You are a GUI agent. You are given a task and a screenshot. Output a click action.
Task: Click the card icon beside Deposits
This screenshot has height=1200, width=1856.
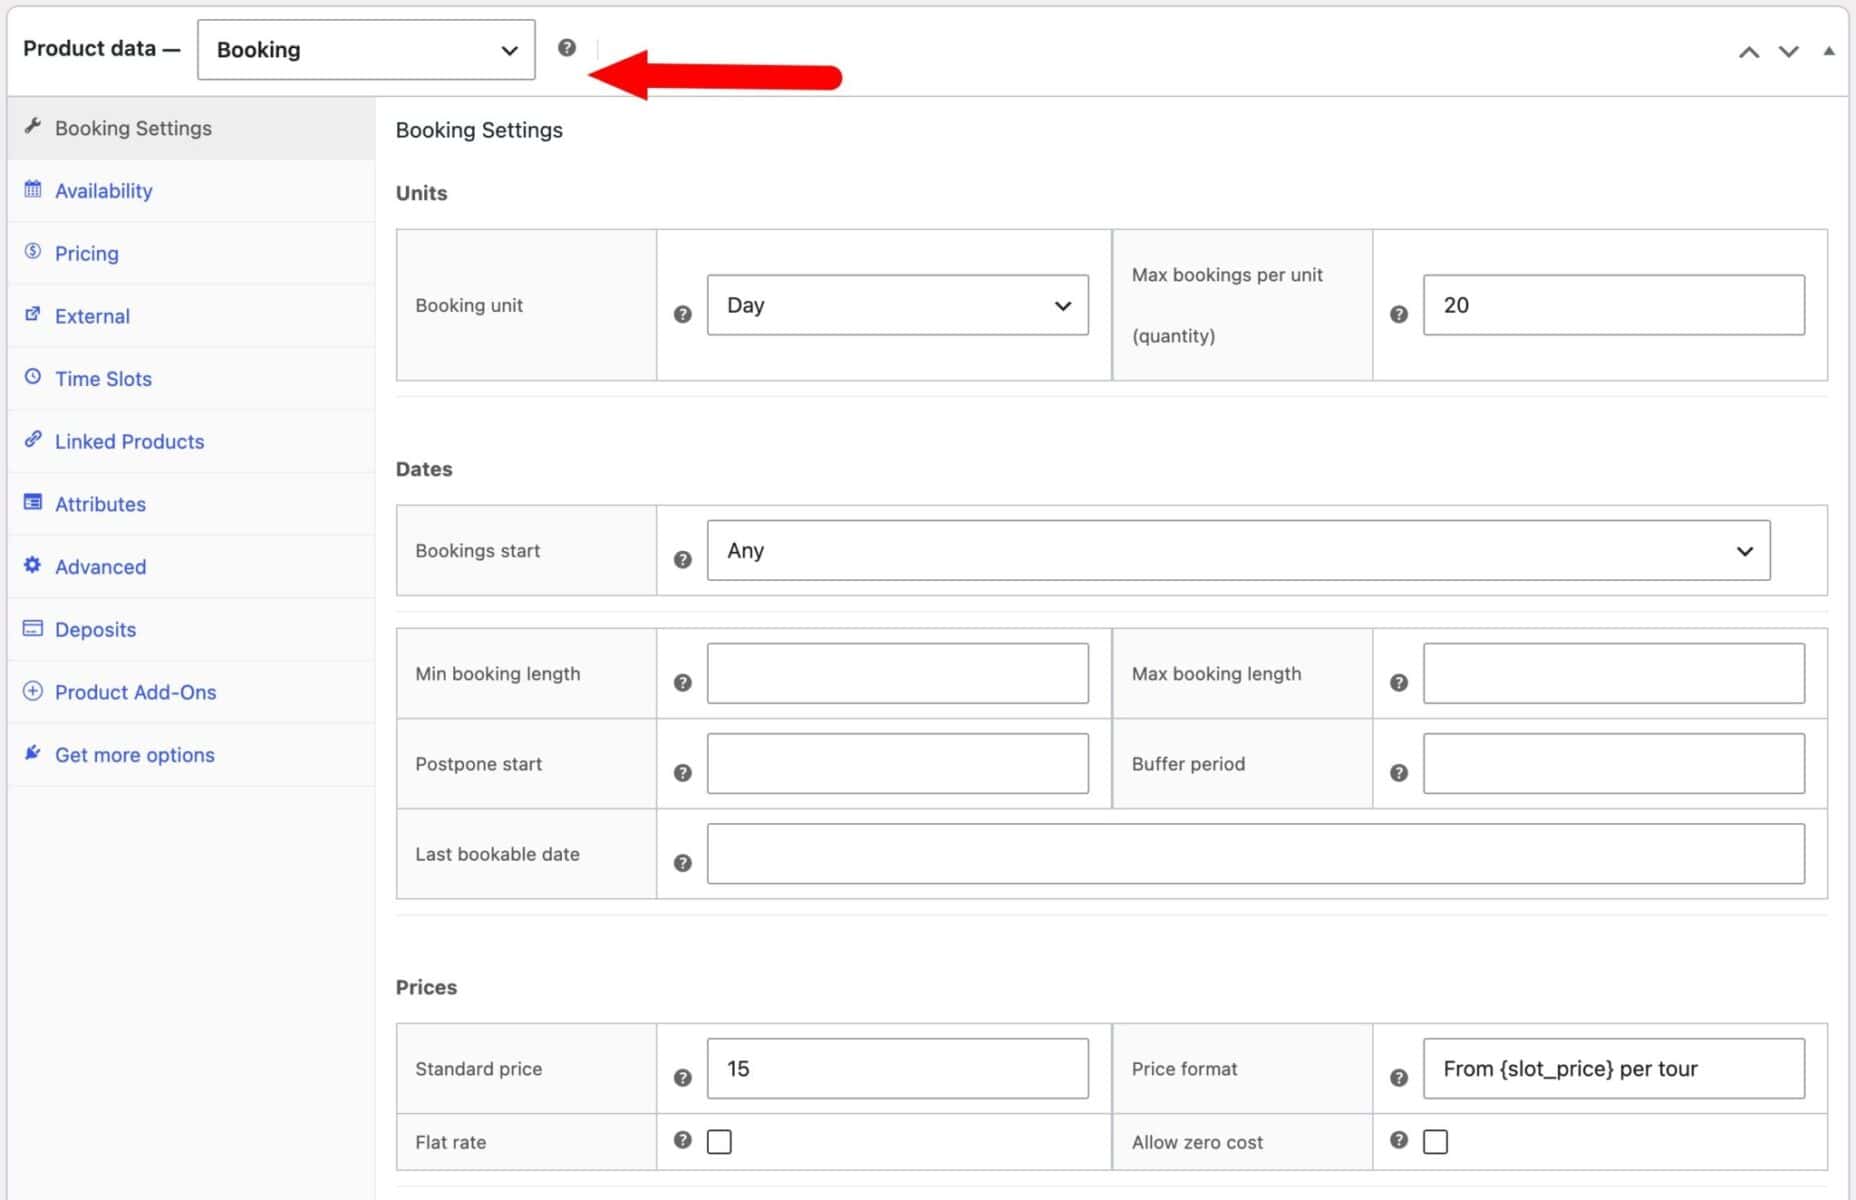click(33, 628)
